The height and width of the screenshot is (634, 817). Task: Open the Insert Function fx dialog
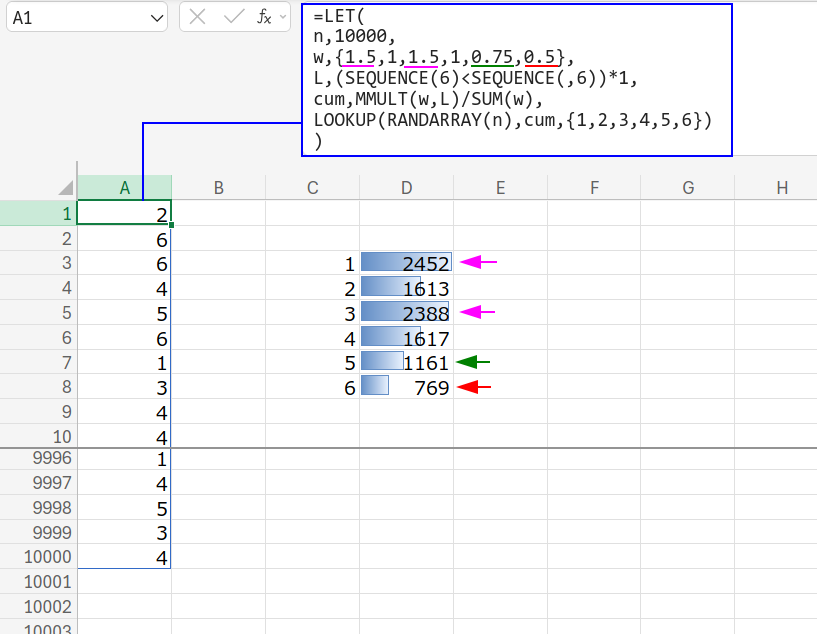pyautogui.click(x=264, y=17)
